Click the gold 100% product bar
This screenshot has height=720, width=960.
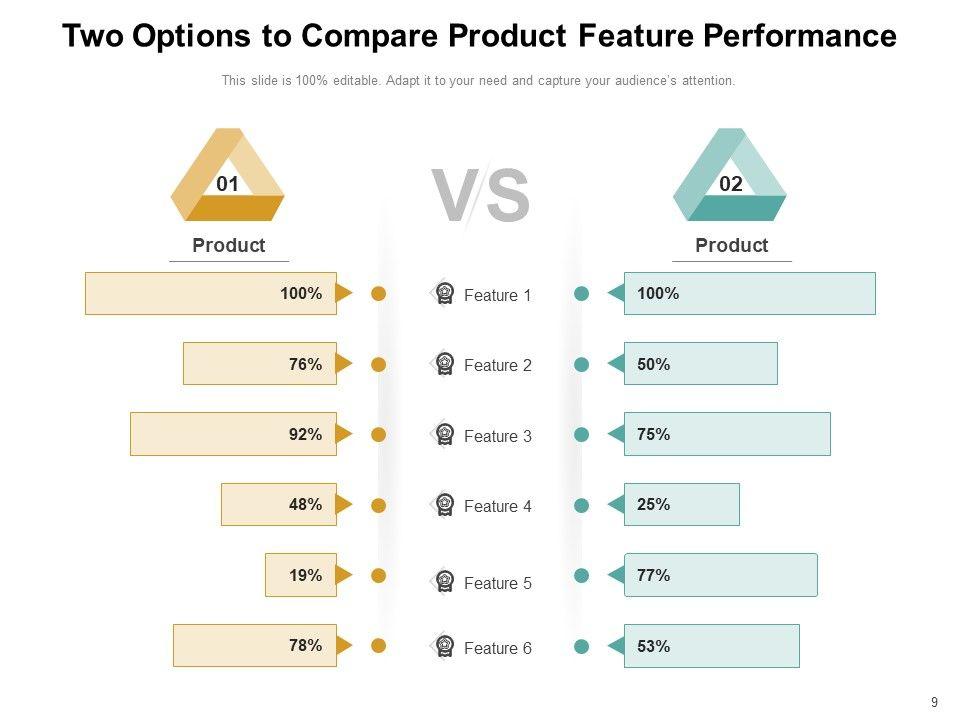(210, 294)
